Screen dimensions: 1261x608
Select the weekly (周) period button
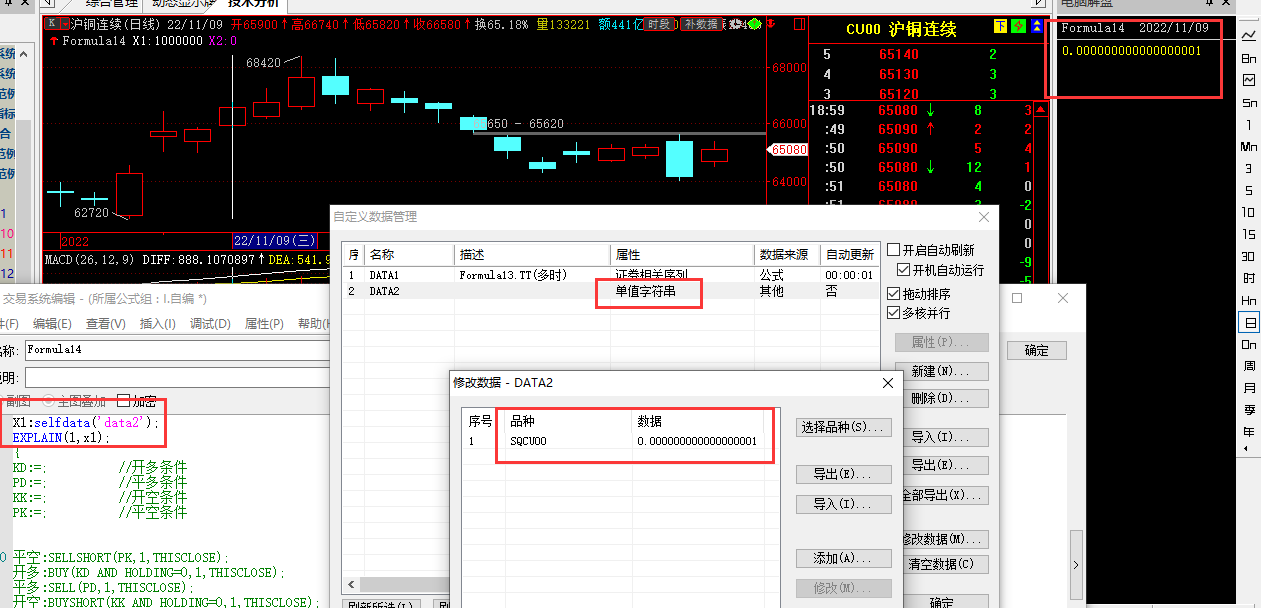pyautogui.click(x=1249, y=366)
